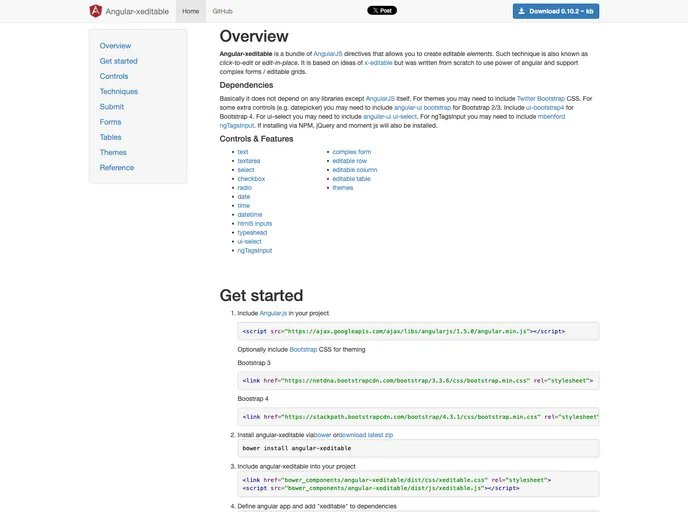The height and width of the screenshot is (512, 688).
Task: Click the select control link
Action: [x=246, y=170]
